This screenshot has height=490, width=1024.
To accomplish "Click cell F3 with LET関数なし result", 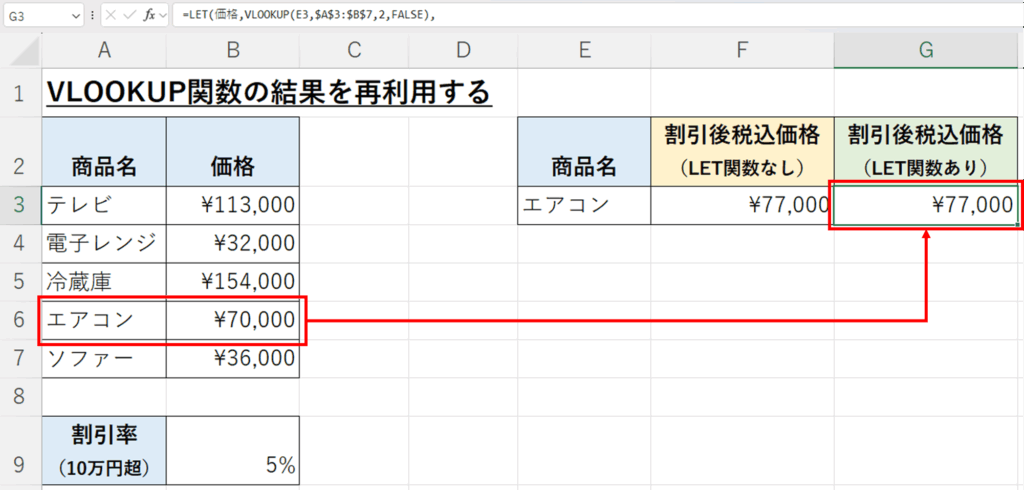I will tap(741, 206).
